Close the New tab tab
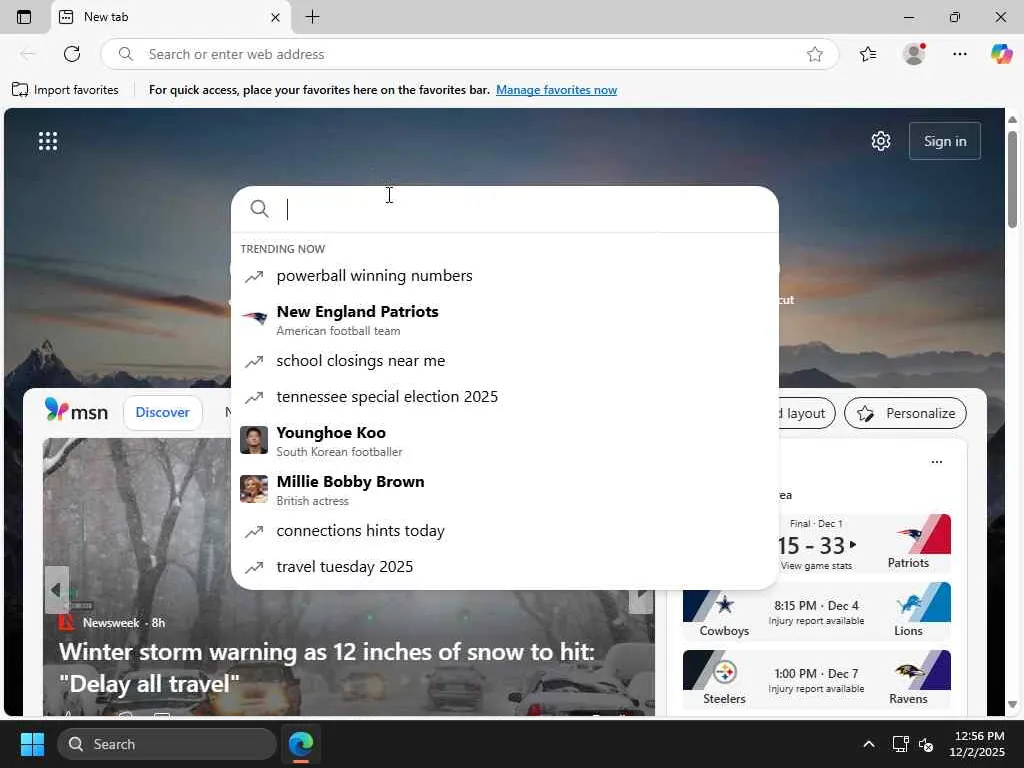This screenshot has height=768, width=1024. pyautogui.click(x=276, y=18)
